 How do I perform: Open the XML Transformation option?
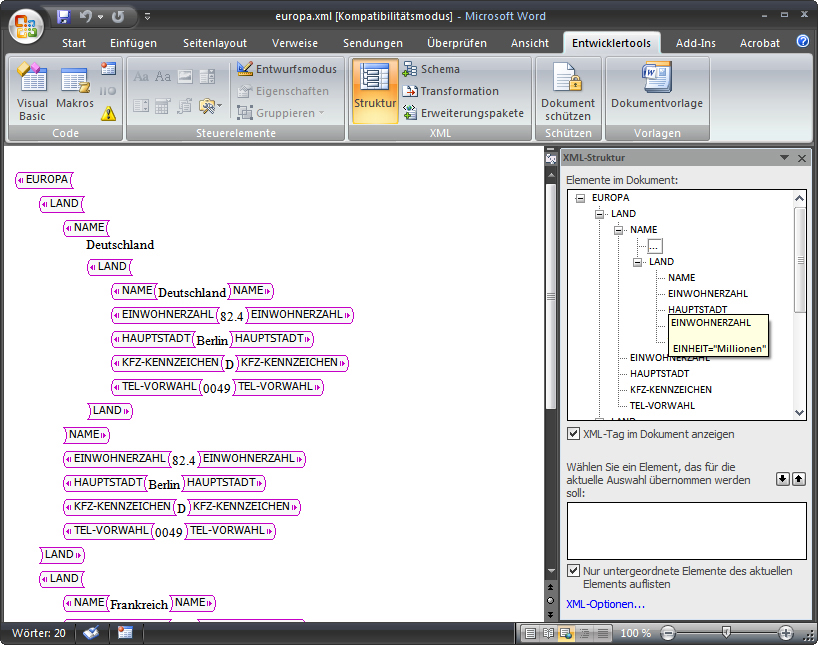coord(451,91)
